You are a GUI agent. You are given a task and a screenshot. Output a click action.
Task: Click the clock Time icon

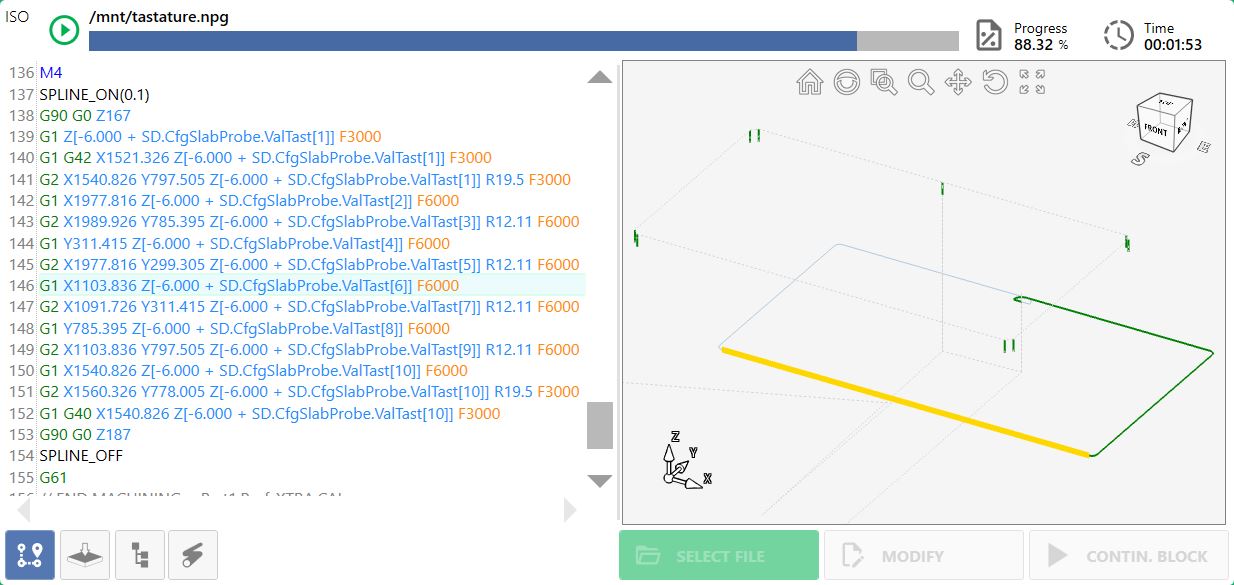point(1119,35)
